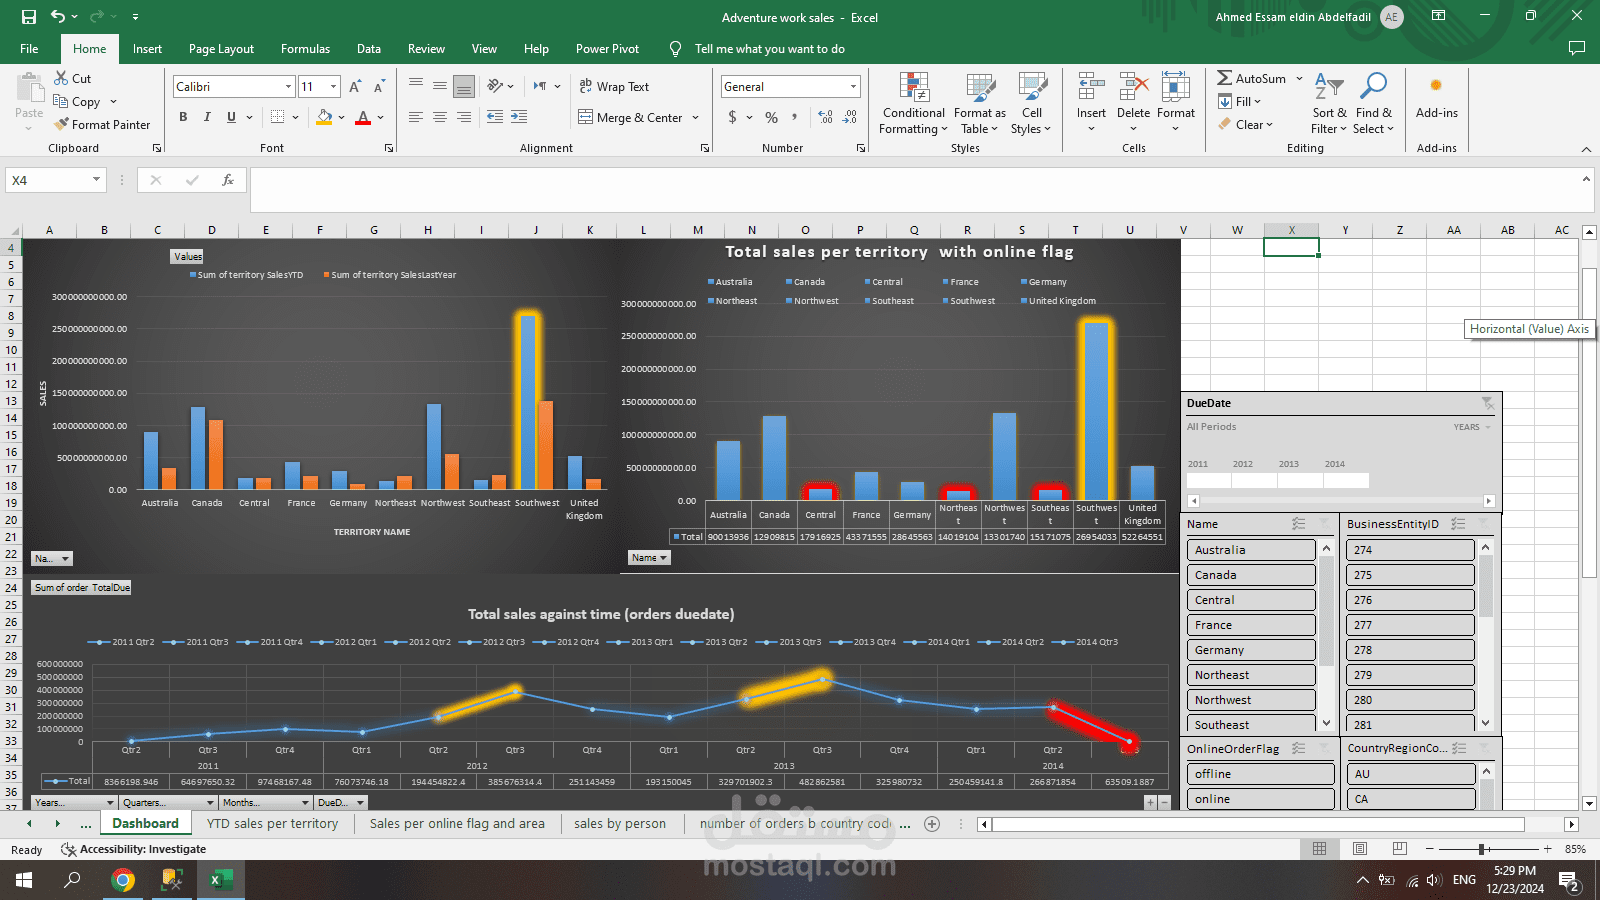Add a new sheet with the plus icon
The height and width of the screenshot is (900, 1600).
[x=932, y=824]
